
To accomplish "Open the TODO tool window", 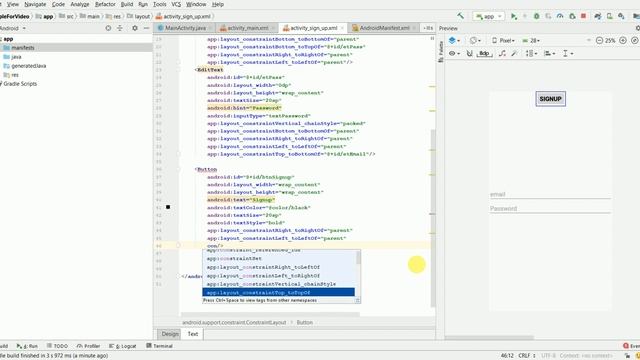I will (x=57, y=346).
